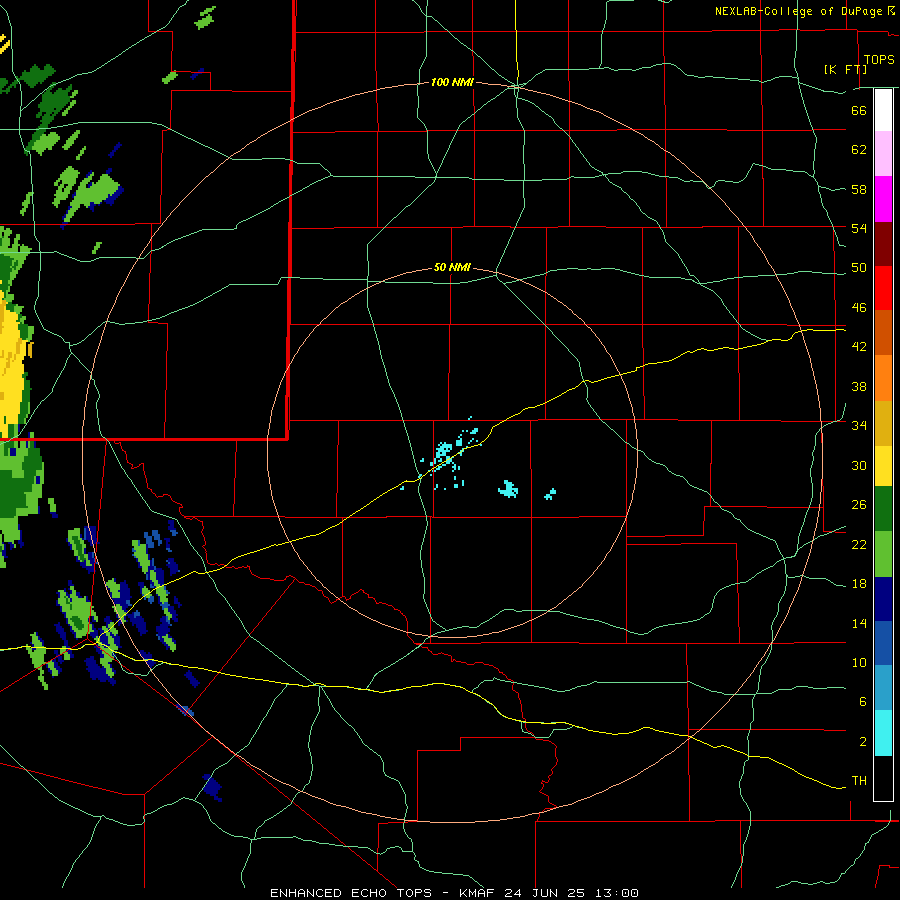Screen dimensions: 900x900
Task: Click the dark blue echo near bottom-left roads
Action: pyautogui.click(x=212, y=788)
